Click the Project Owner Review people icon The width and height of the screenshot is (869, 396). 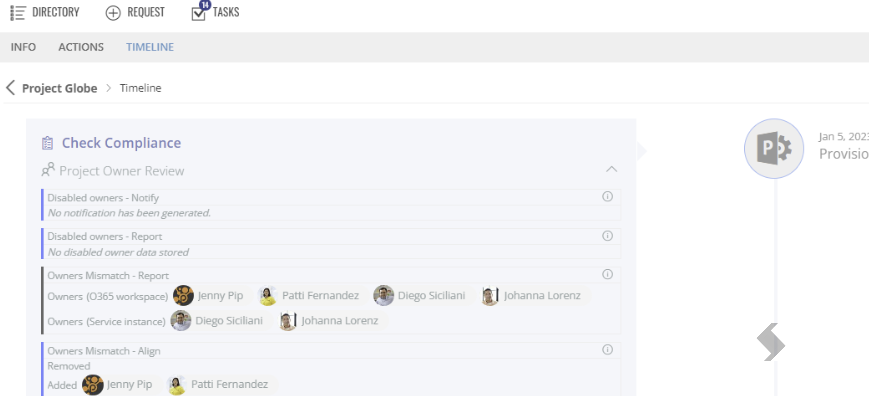click(x=48, y=169)
